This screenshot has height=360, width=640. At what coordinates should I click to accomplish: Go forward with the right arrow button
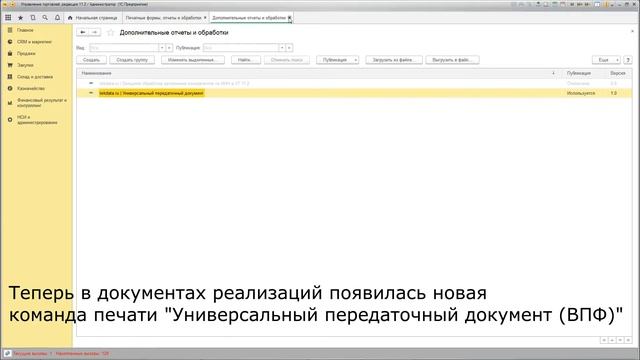pos(95,32)
